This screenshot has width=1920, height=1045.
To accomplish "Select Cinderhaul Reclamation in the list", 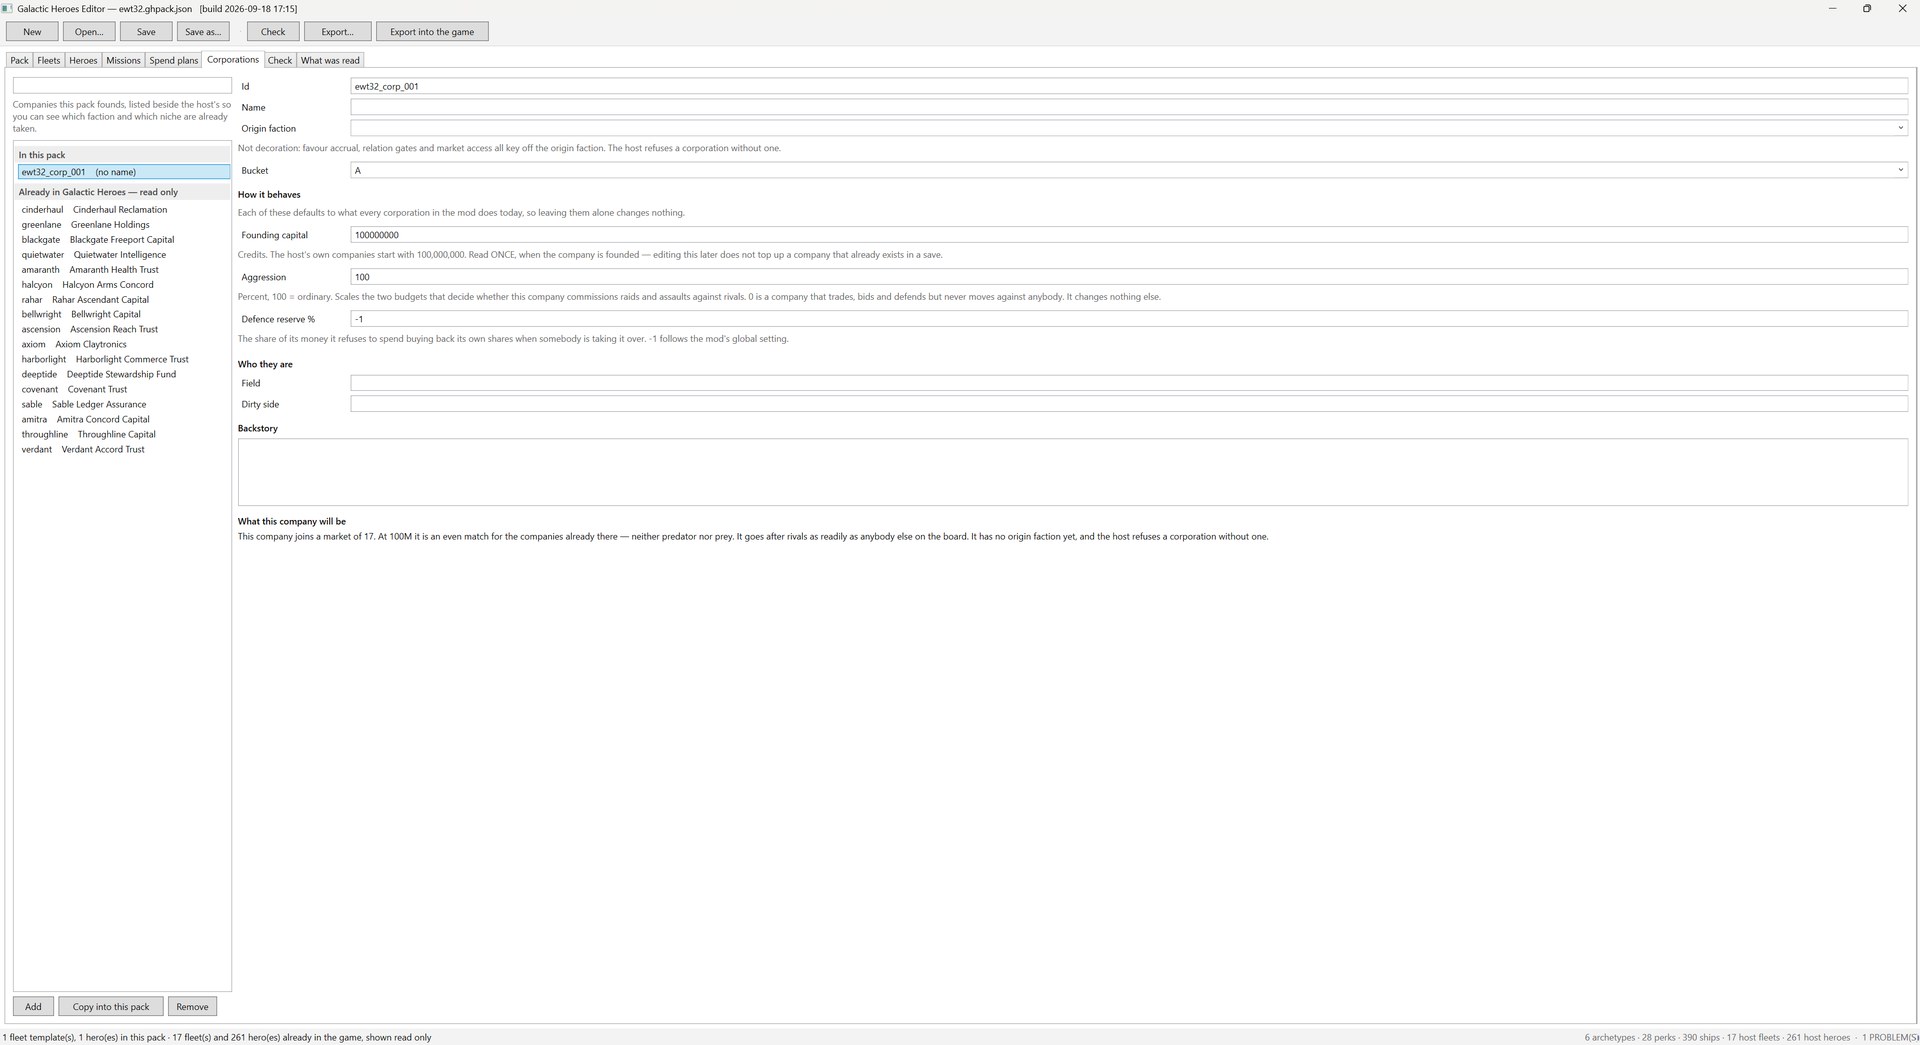I will pos(123,210).
